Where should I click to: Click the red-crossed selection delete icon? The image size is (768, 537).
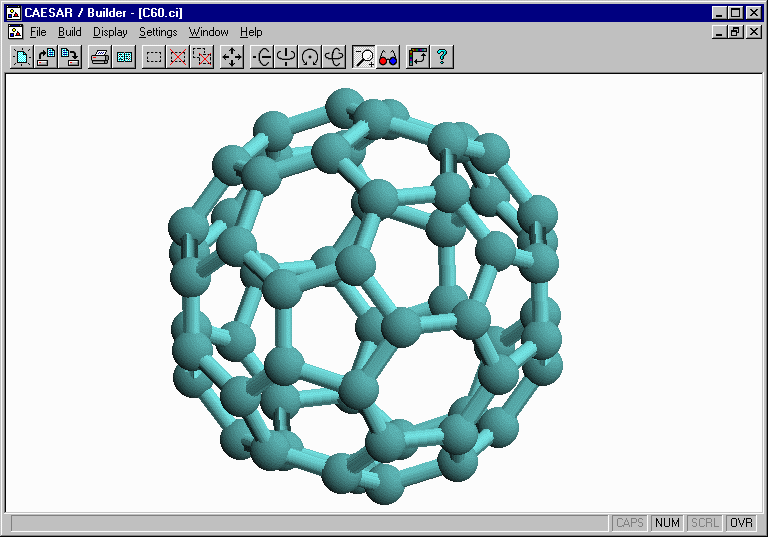pos(178,57)
